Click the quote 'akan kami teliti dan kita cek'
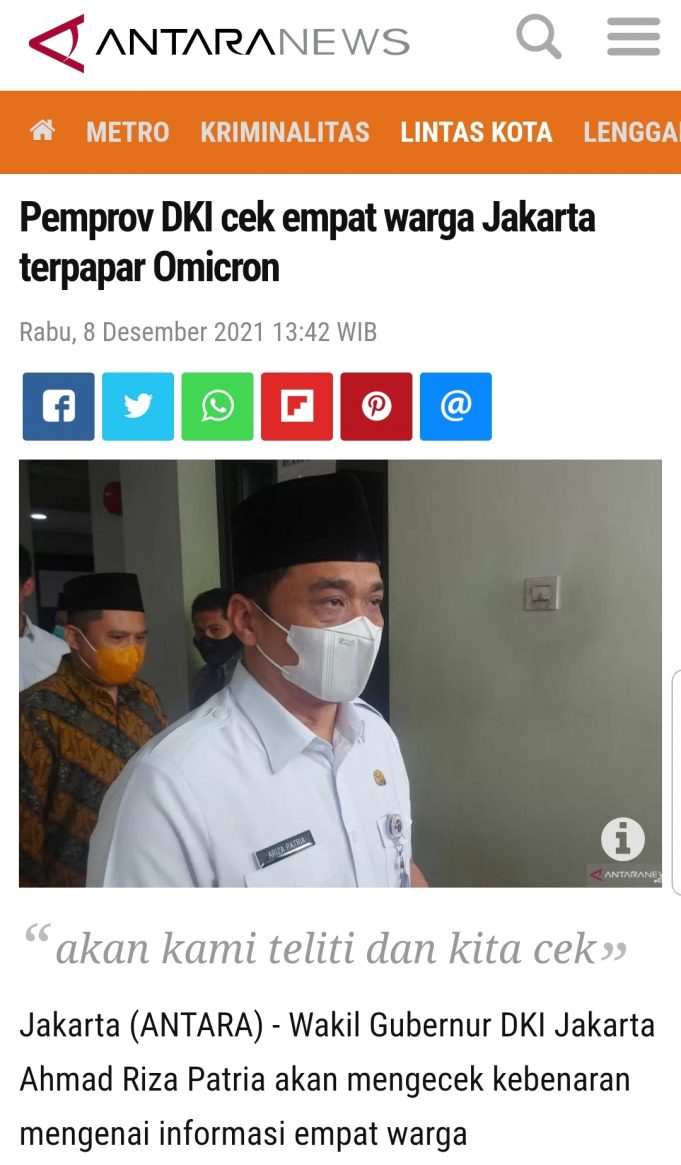 (x=326, y=948)
